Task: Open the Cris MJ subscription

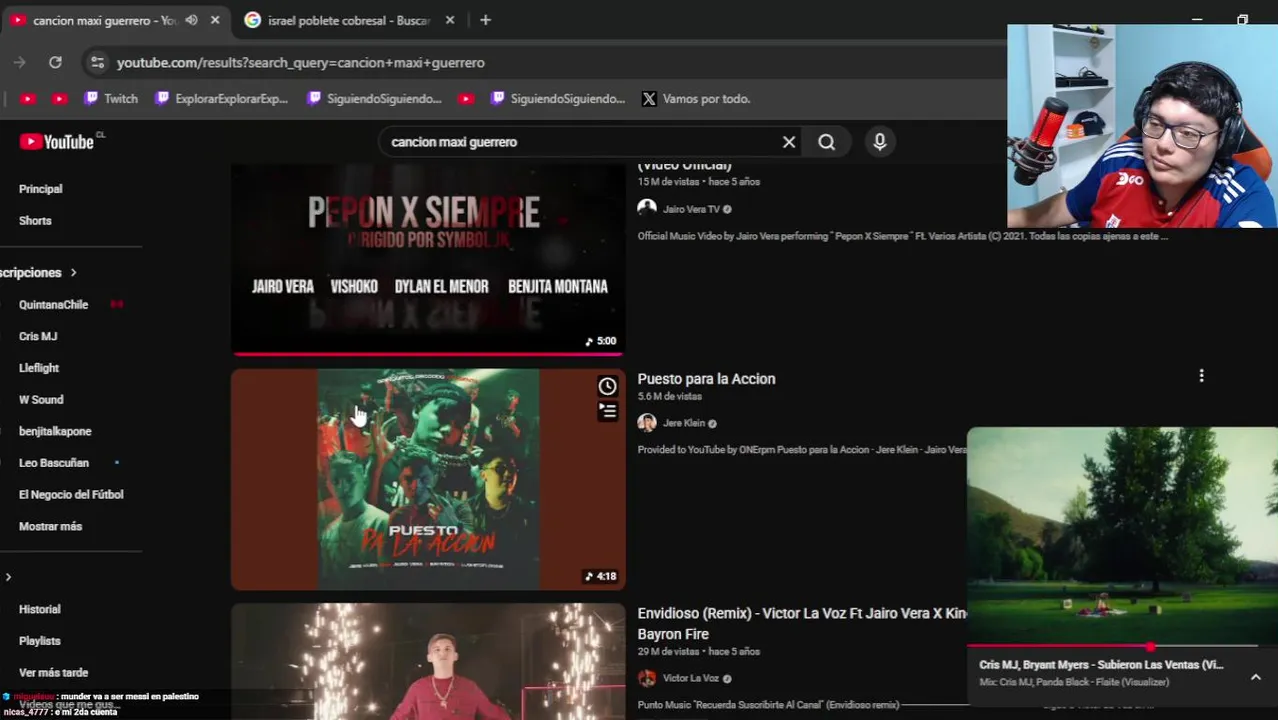Action: pyautogui.click(x=38, y=336)
